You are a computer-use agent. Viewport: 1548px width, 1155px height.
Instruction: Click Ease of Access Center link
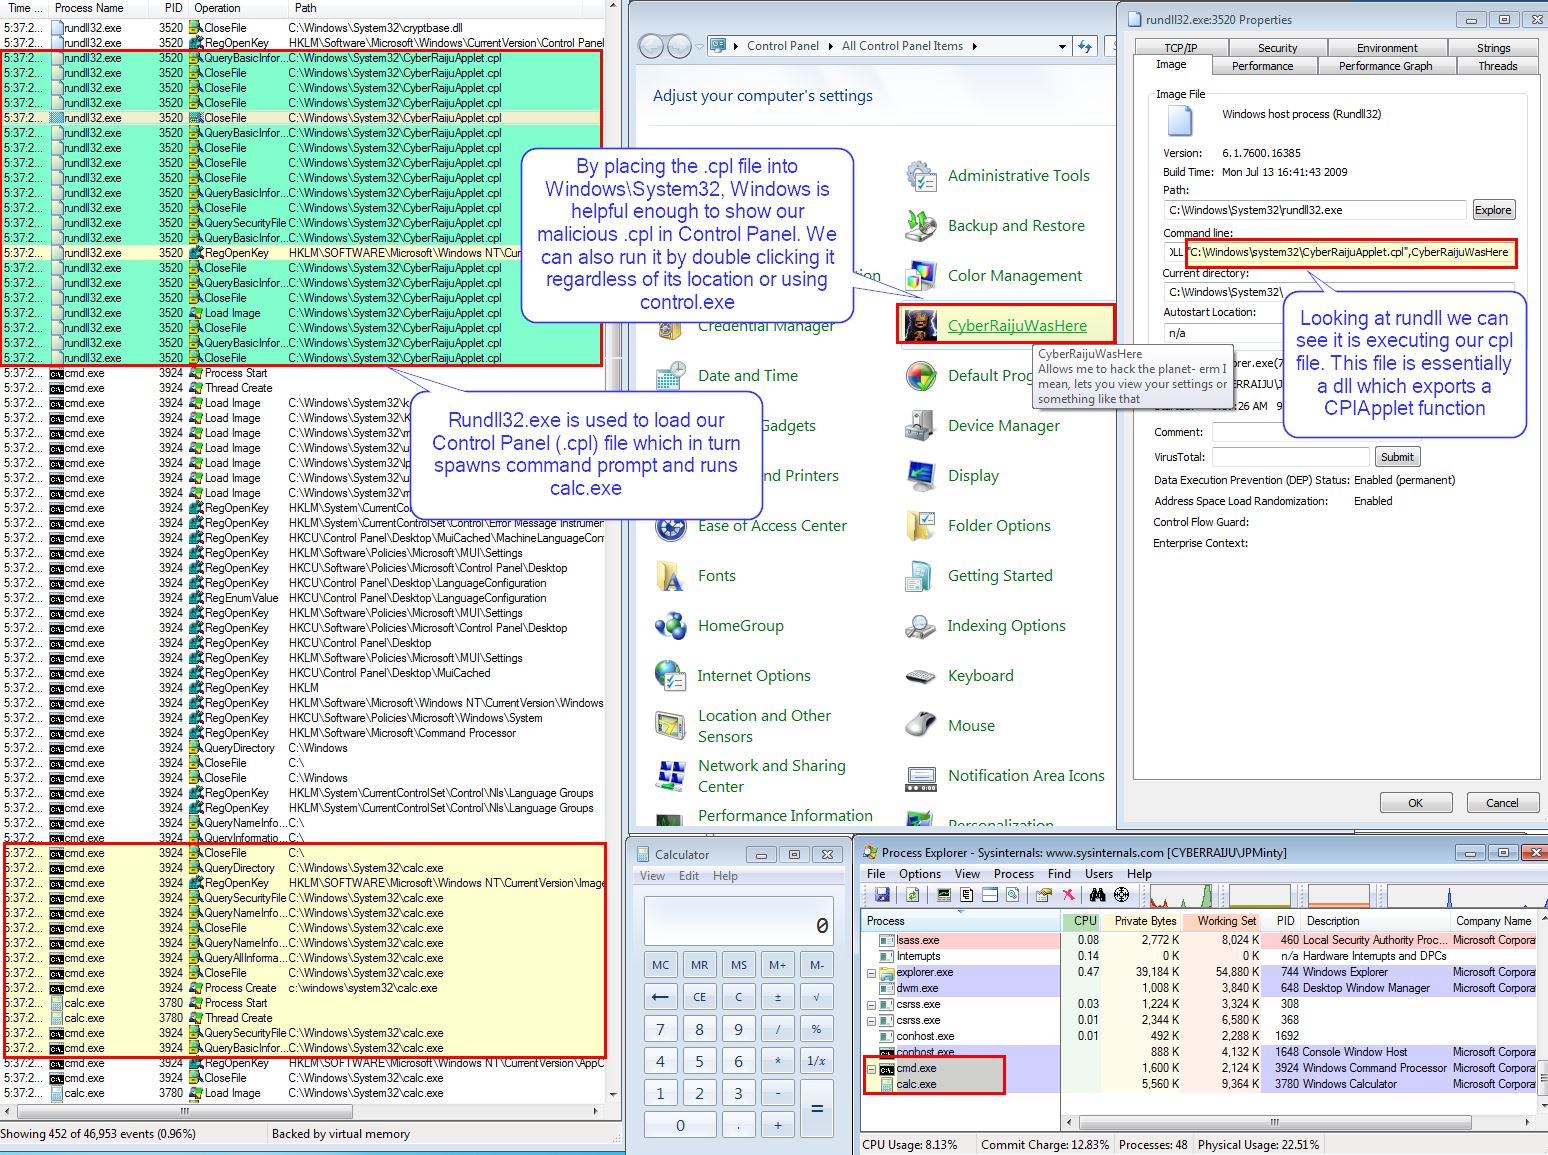tap(772, 526)
